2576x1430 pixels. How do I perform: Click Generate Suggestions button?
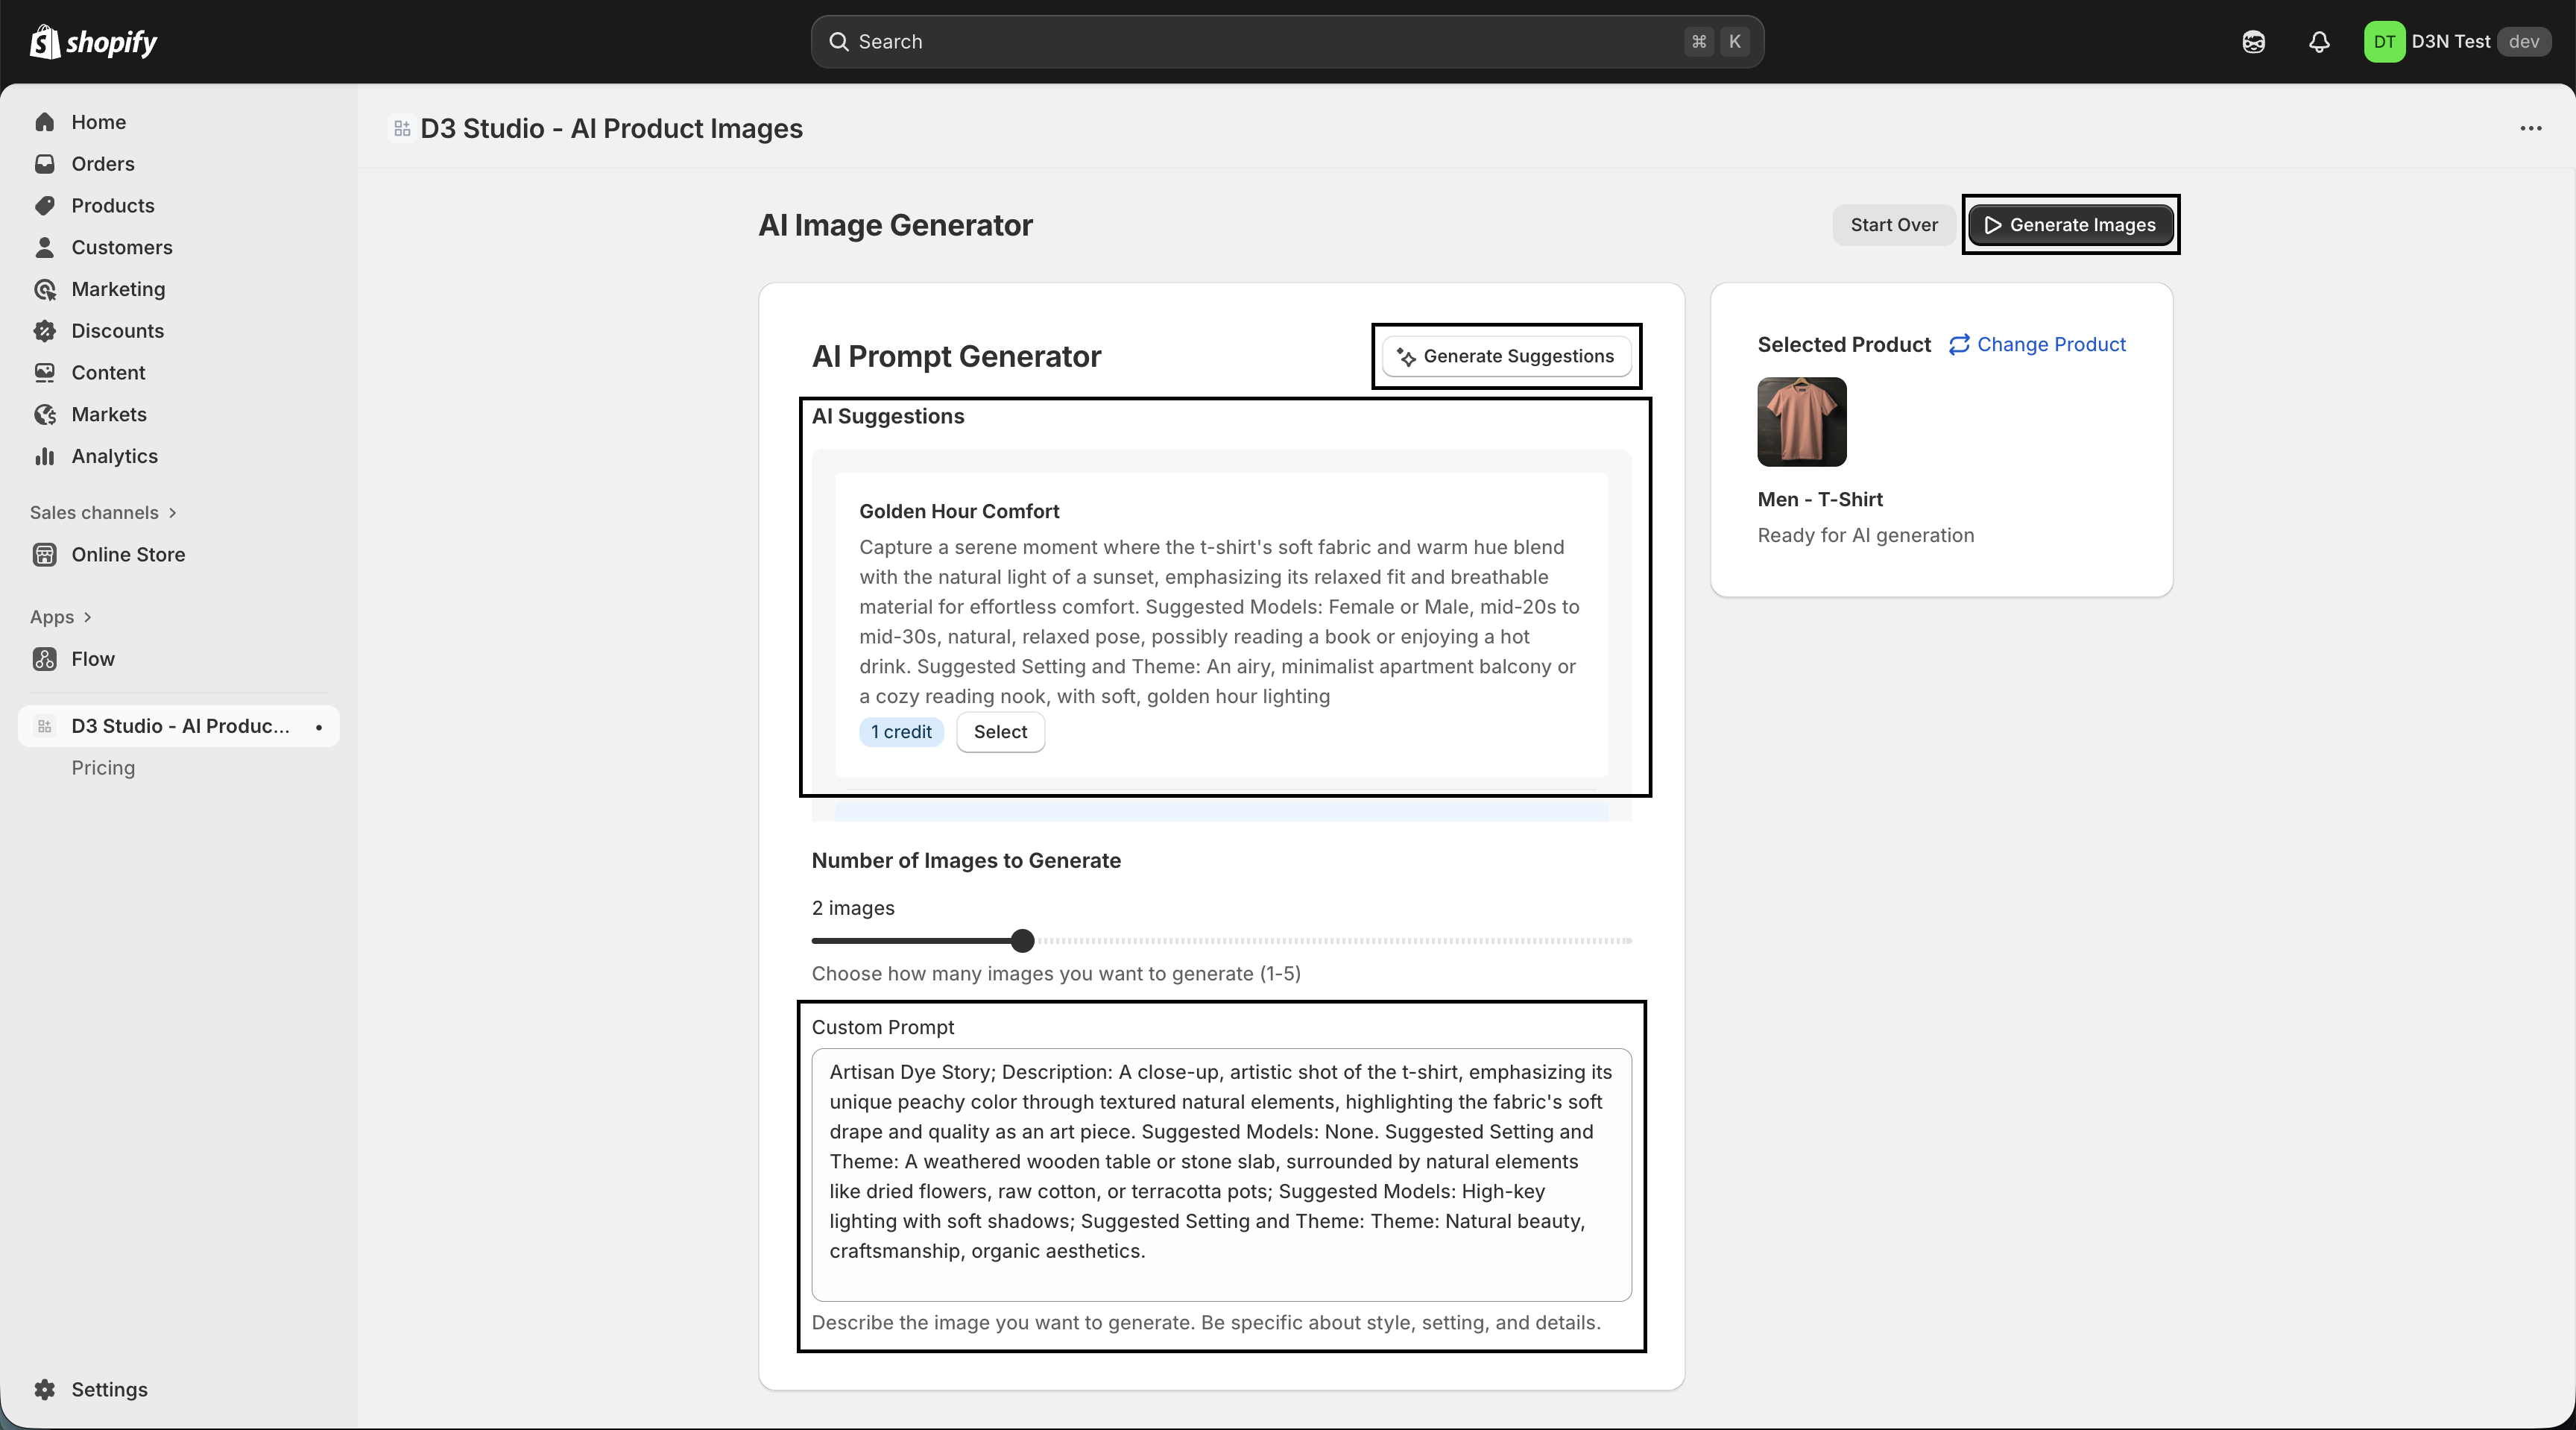pyautogui.click(x=1506, y=357)
